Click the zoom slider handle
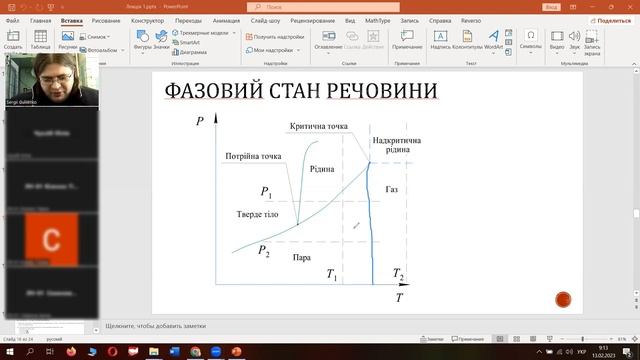Screen dimensions: 640x360 pos(582,339)
